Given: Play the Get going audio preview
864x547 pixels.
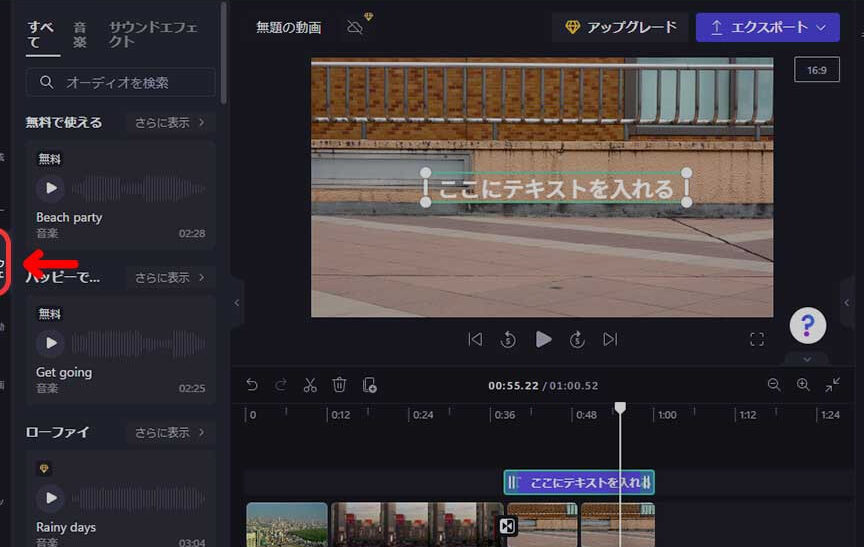Looking at the screenshot, I should click(x=51, y=343).
